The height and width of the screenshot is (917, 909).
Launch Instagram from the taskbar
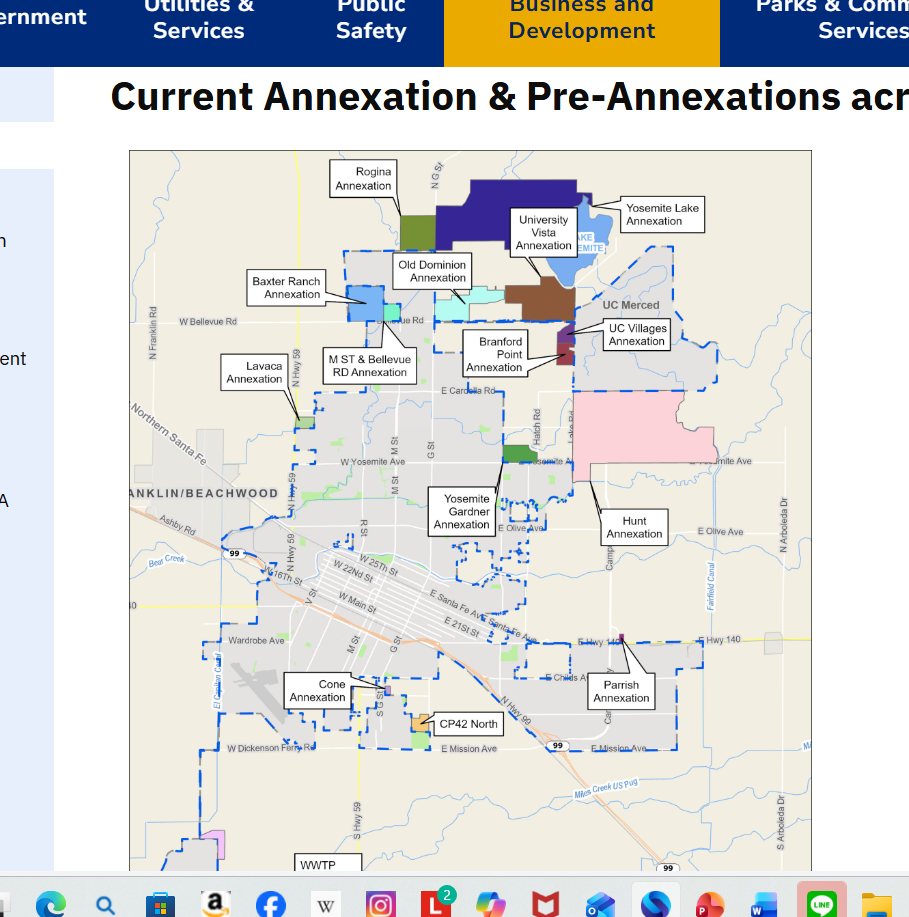[x=380, y=904]
